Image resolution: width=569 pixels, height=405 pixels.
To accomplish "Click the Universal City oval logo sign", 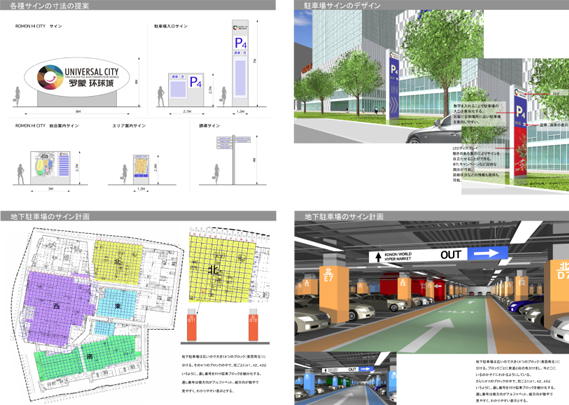I will pos(77,77).
